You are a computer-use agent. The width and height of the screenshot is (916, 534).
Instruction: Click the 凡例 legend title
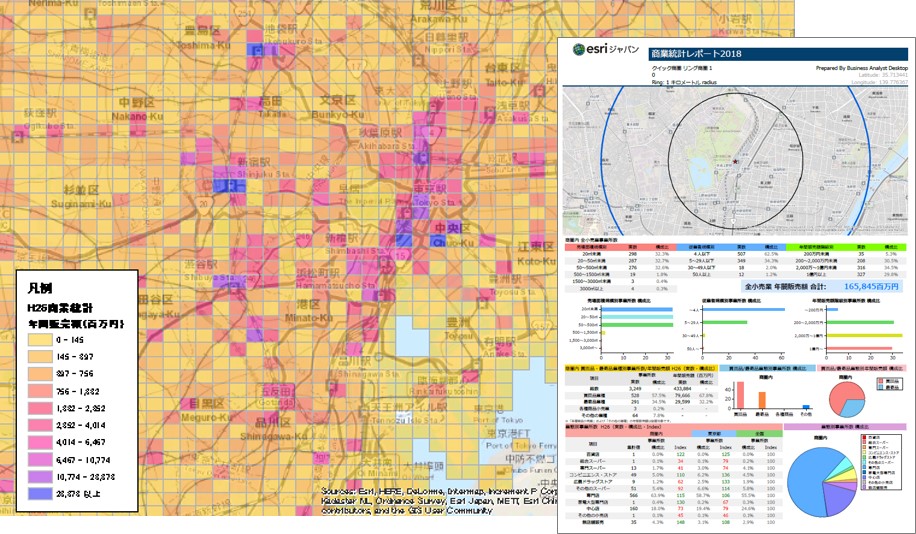pos(41,288)
